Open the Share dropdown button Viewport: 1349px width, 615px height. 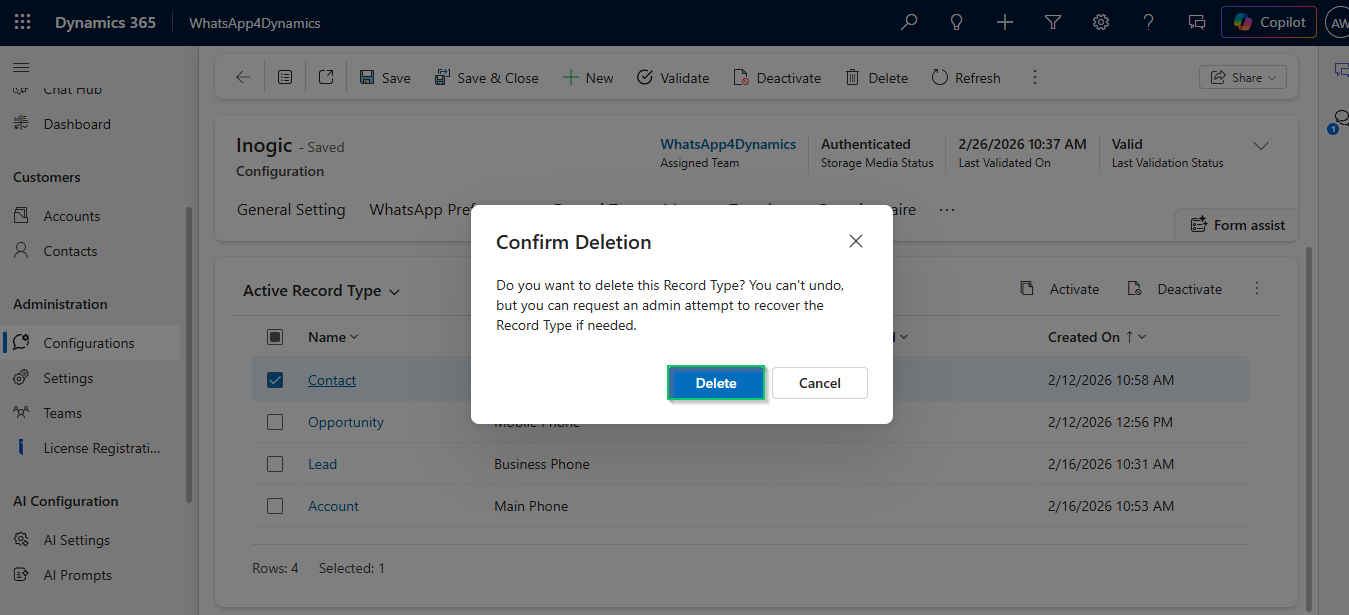[x=1242, y=78]
